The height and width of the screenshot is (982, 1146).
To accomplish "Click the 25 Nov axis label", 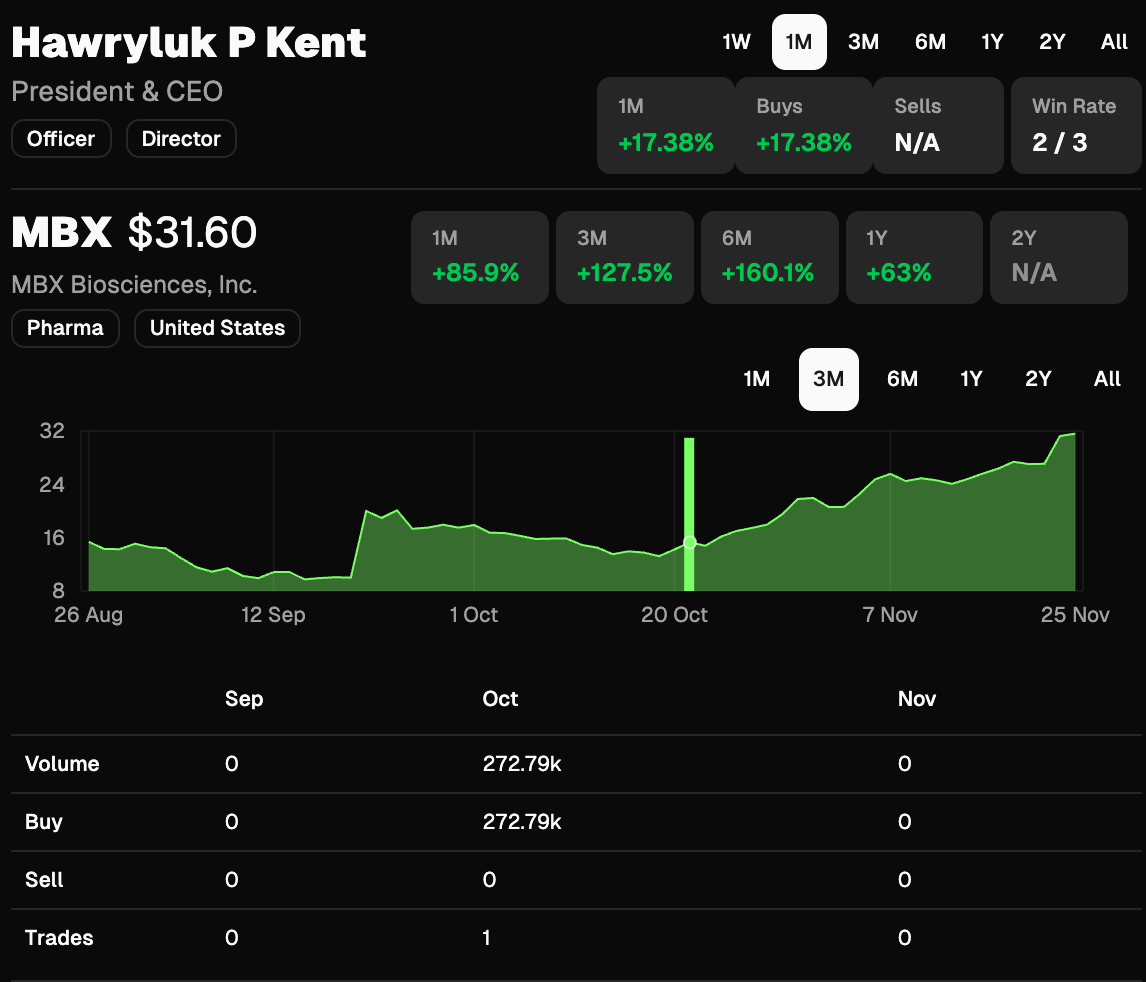I will coord(1075,614).
